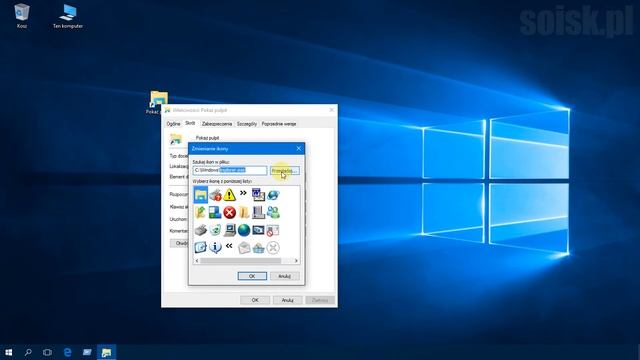Click Anuluj in the Change Icon dialog
The height and width of the screenshot is (360, 640).
pos(284,276)
